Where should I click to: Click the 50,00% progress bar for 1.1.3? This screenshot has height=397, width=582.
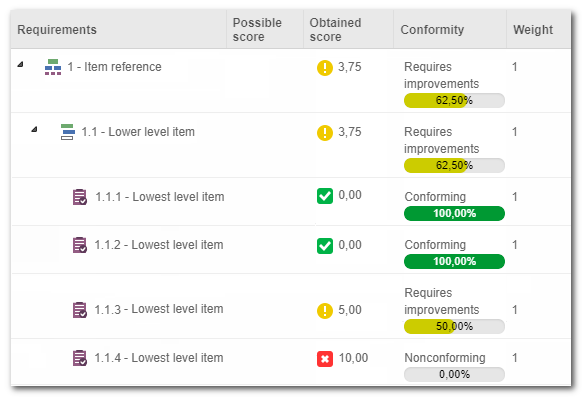point(454,327)
